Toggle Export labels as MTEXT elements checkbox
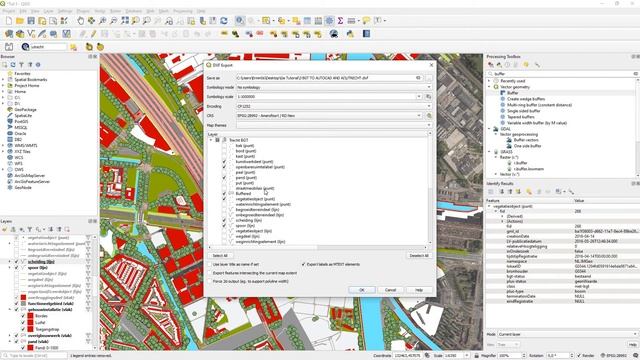This screenshot has height=360, width=640. tap(303, 264)
